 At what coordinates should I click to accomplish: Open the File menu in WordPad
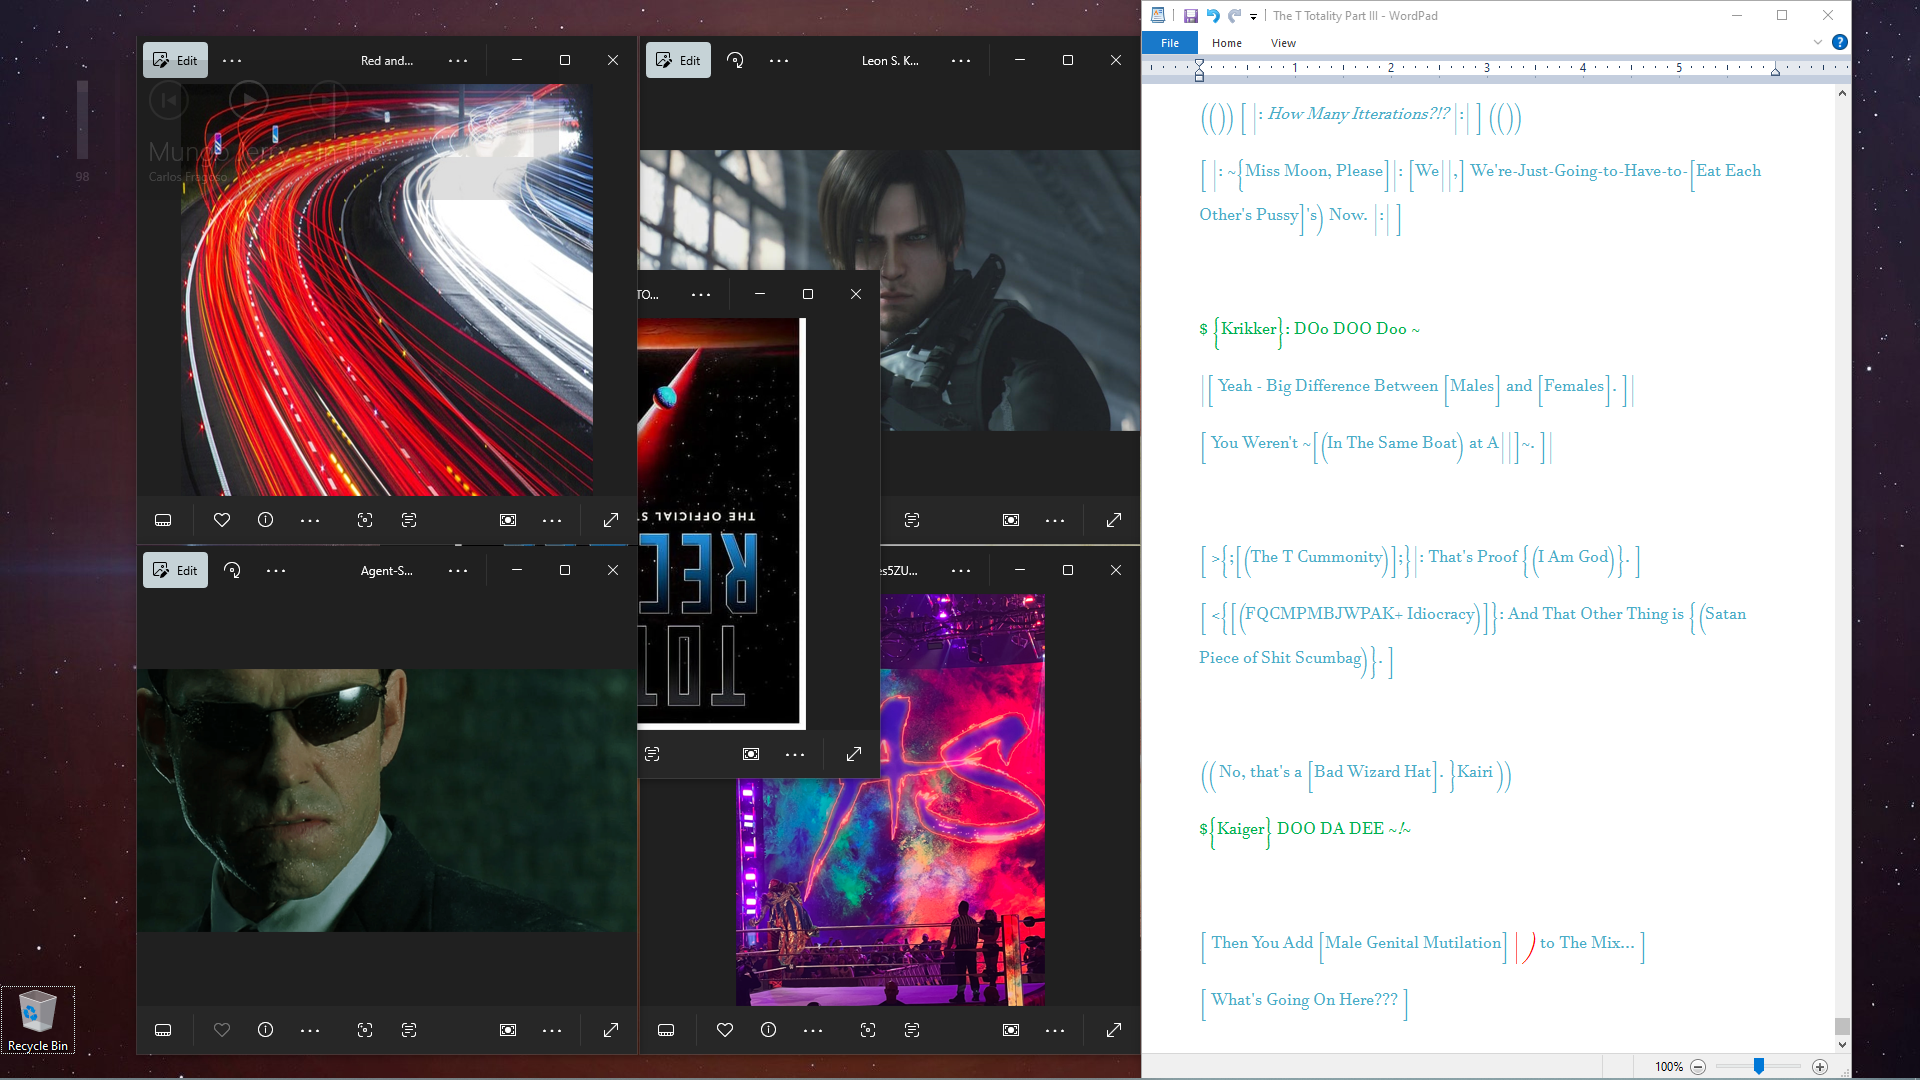[x=1170, y=43]
